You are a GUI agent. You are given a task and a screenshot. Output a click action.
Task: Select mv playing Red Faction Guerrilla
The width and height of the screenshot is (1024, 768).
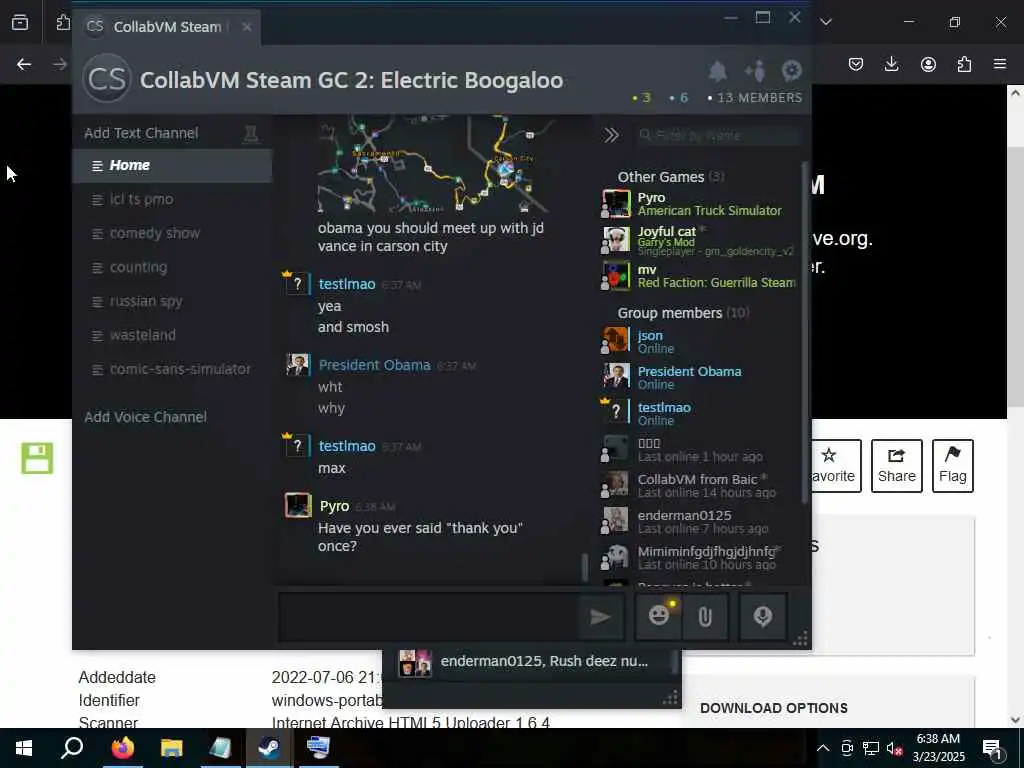[700, 276]
